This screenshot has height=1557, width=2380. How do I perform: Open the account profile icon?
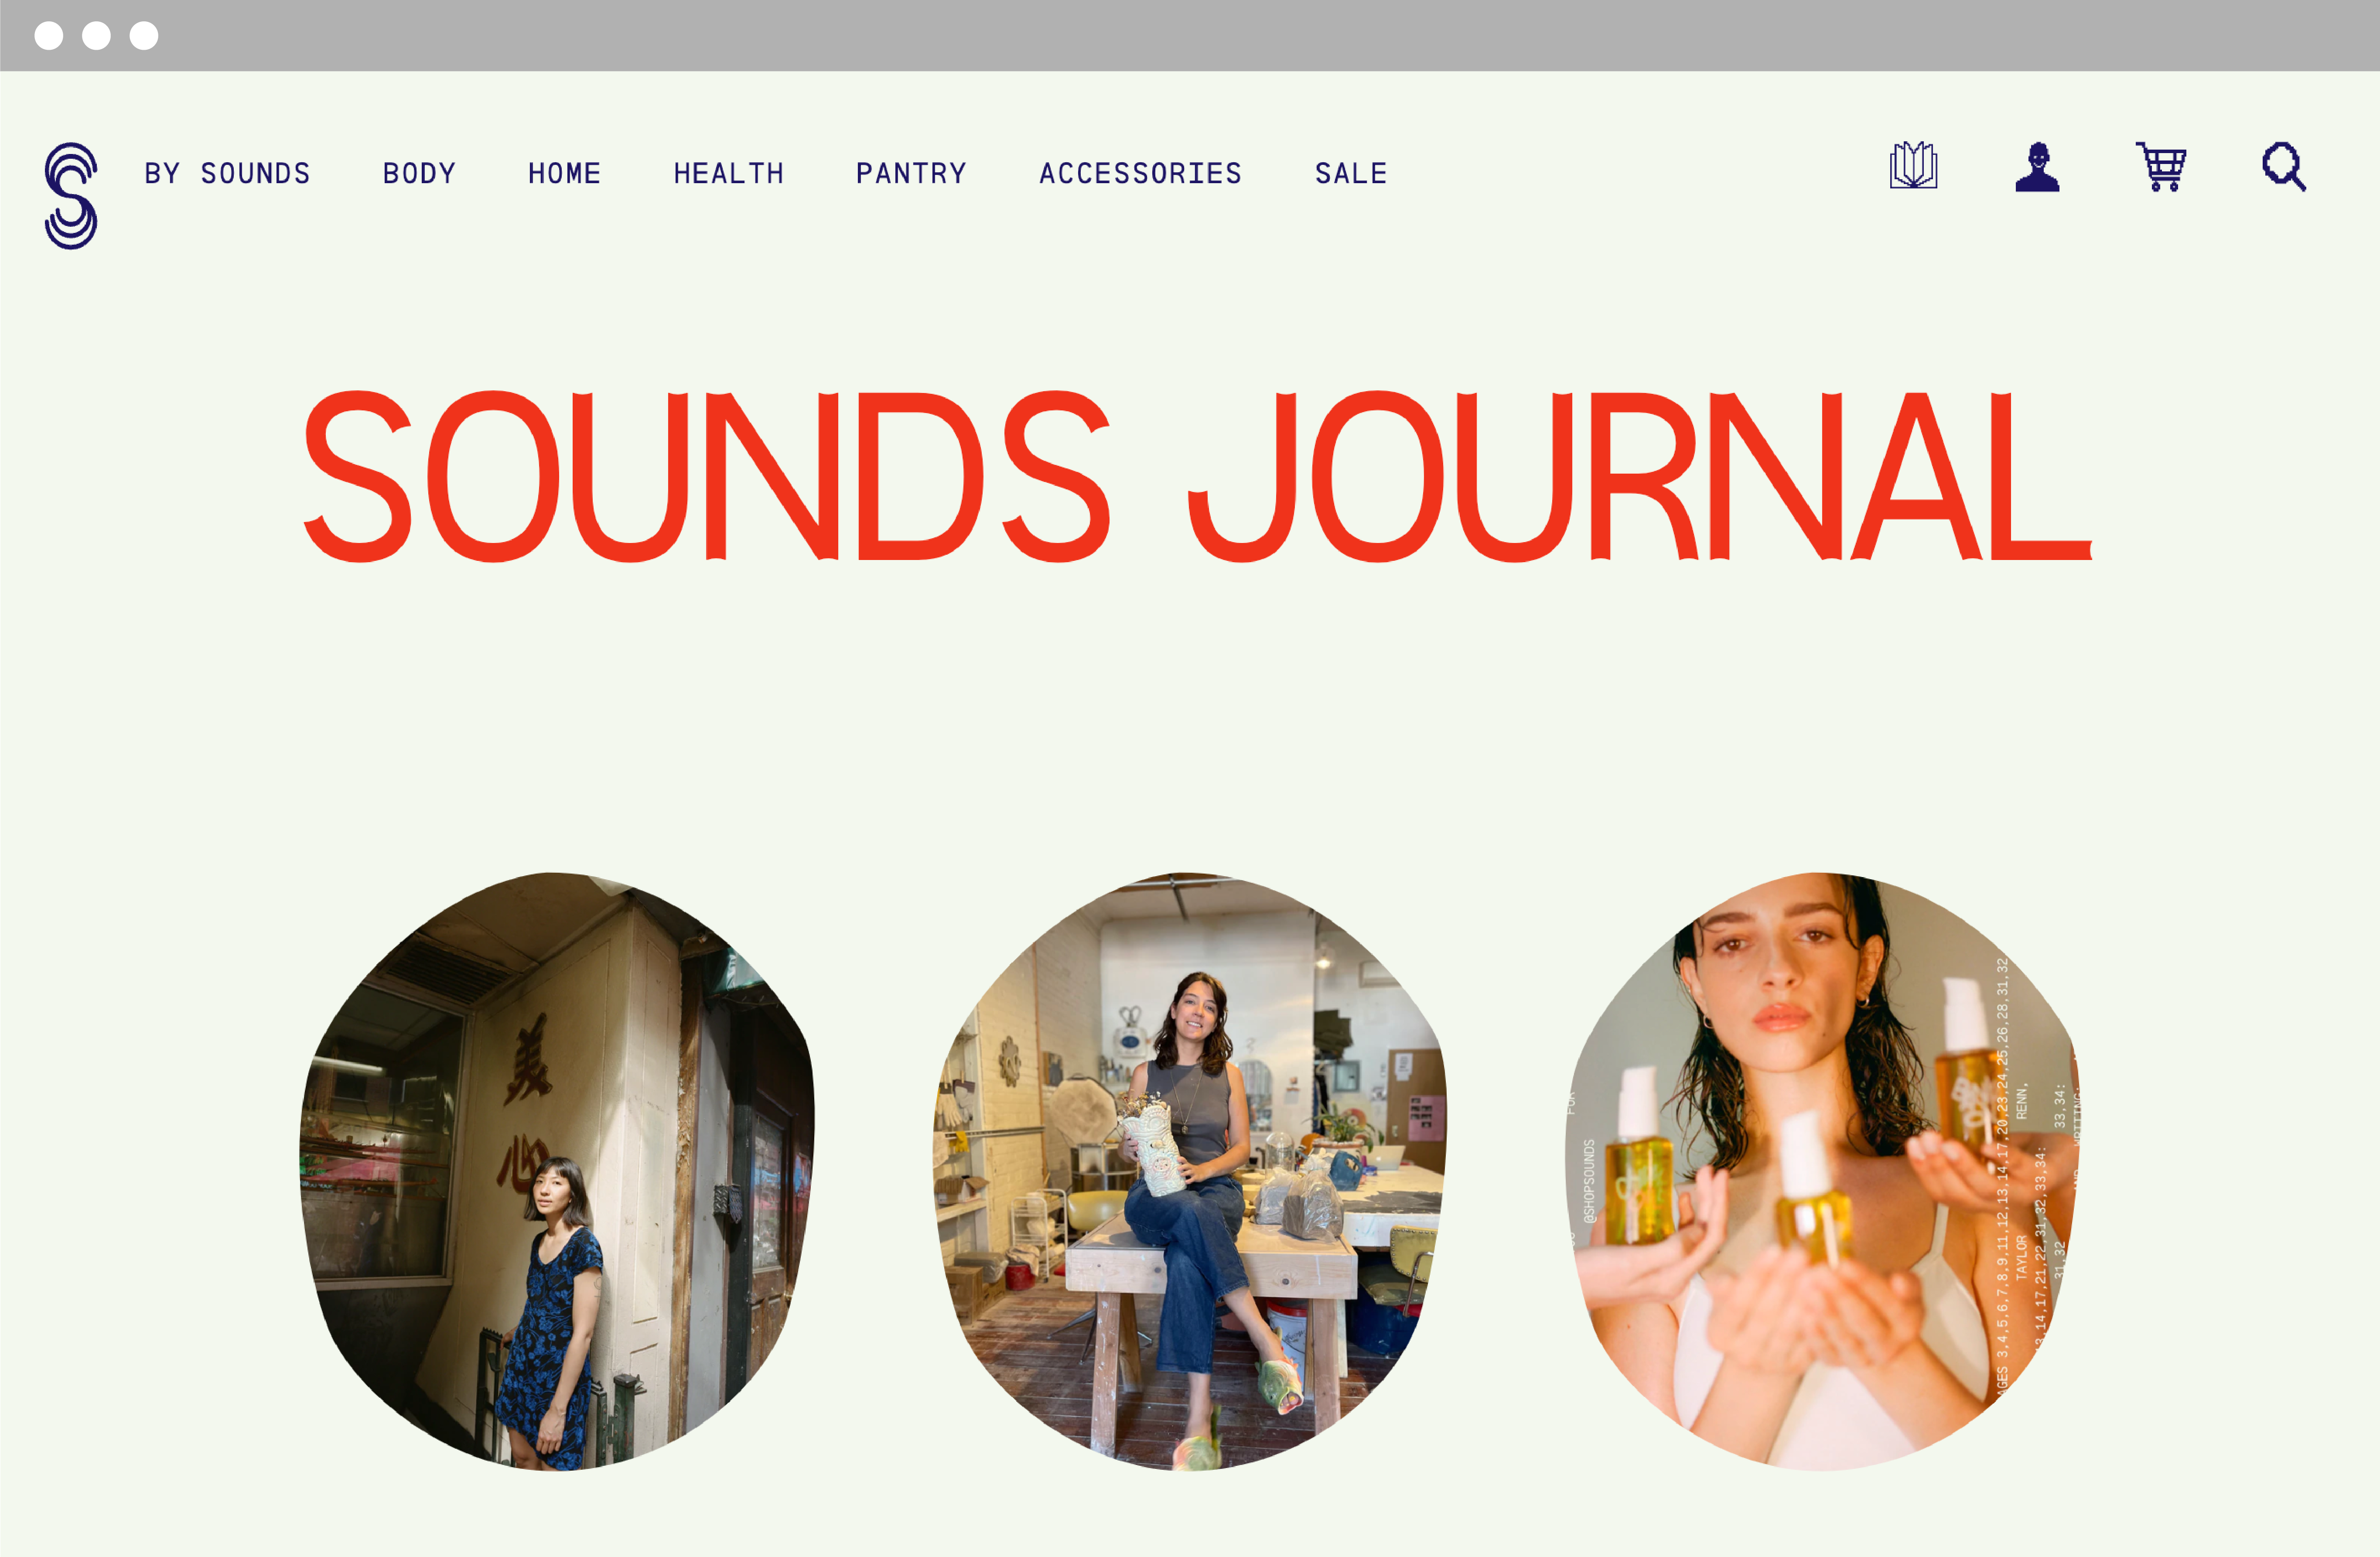tap(2037, 167)
